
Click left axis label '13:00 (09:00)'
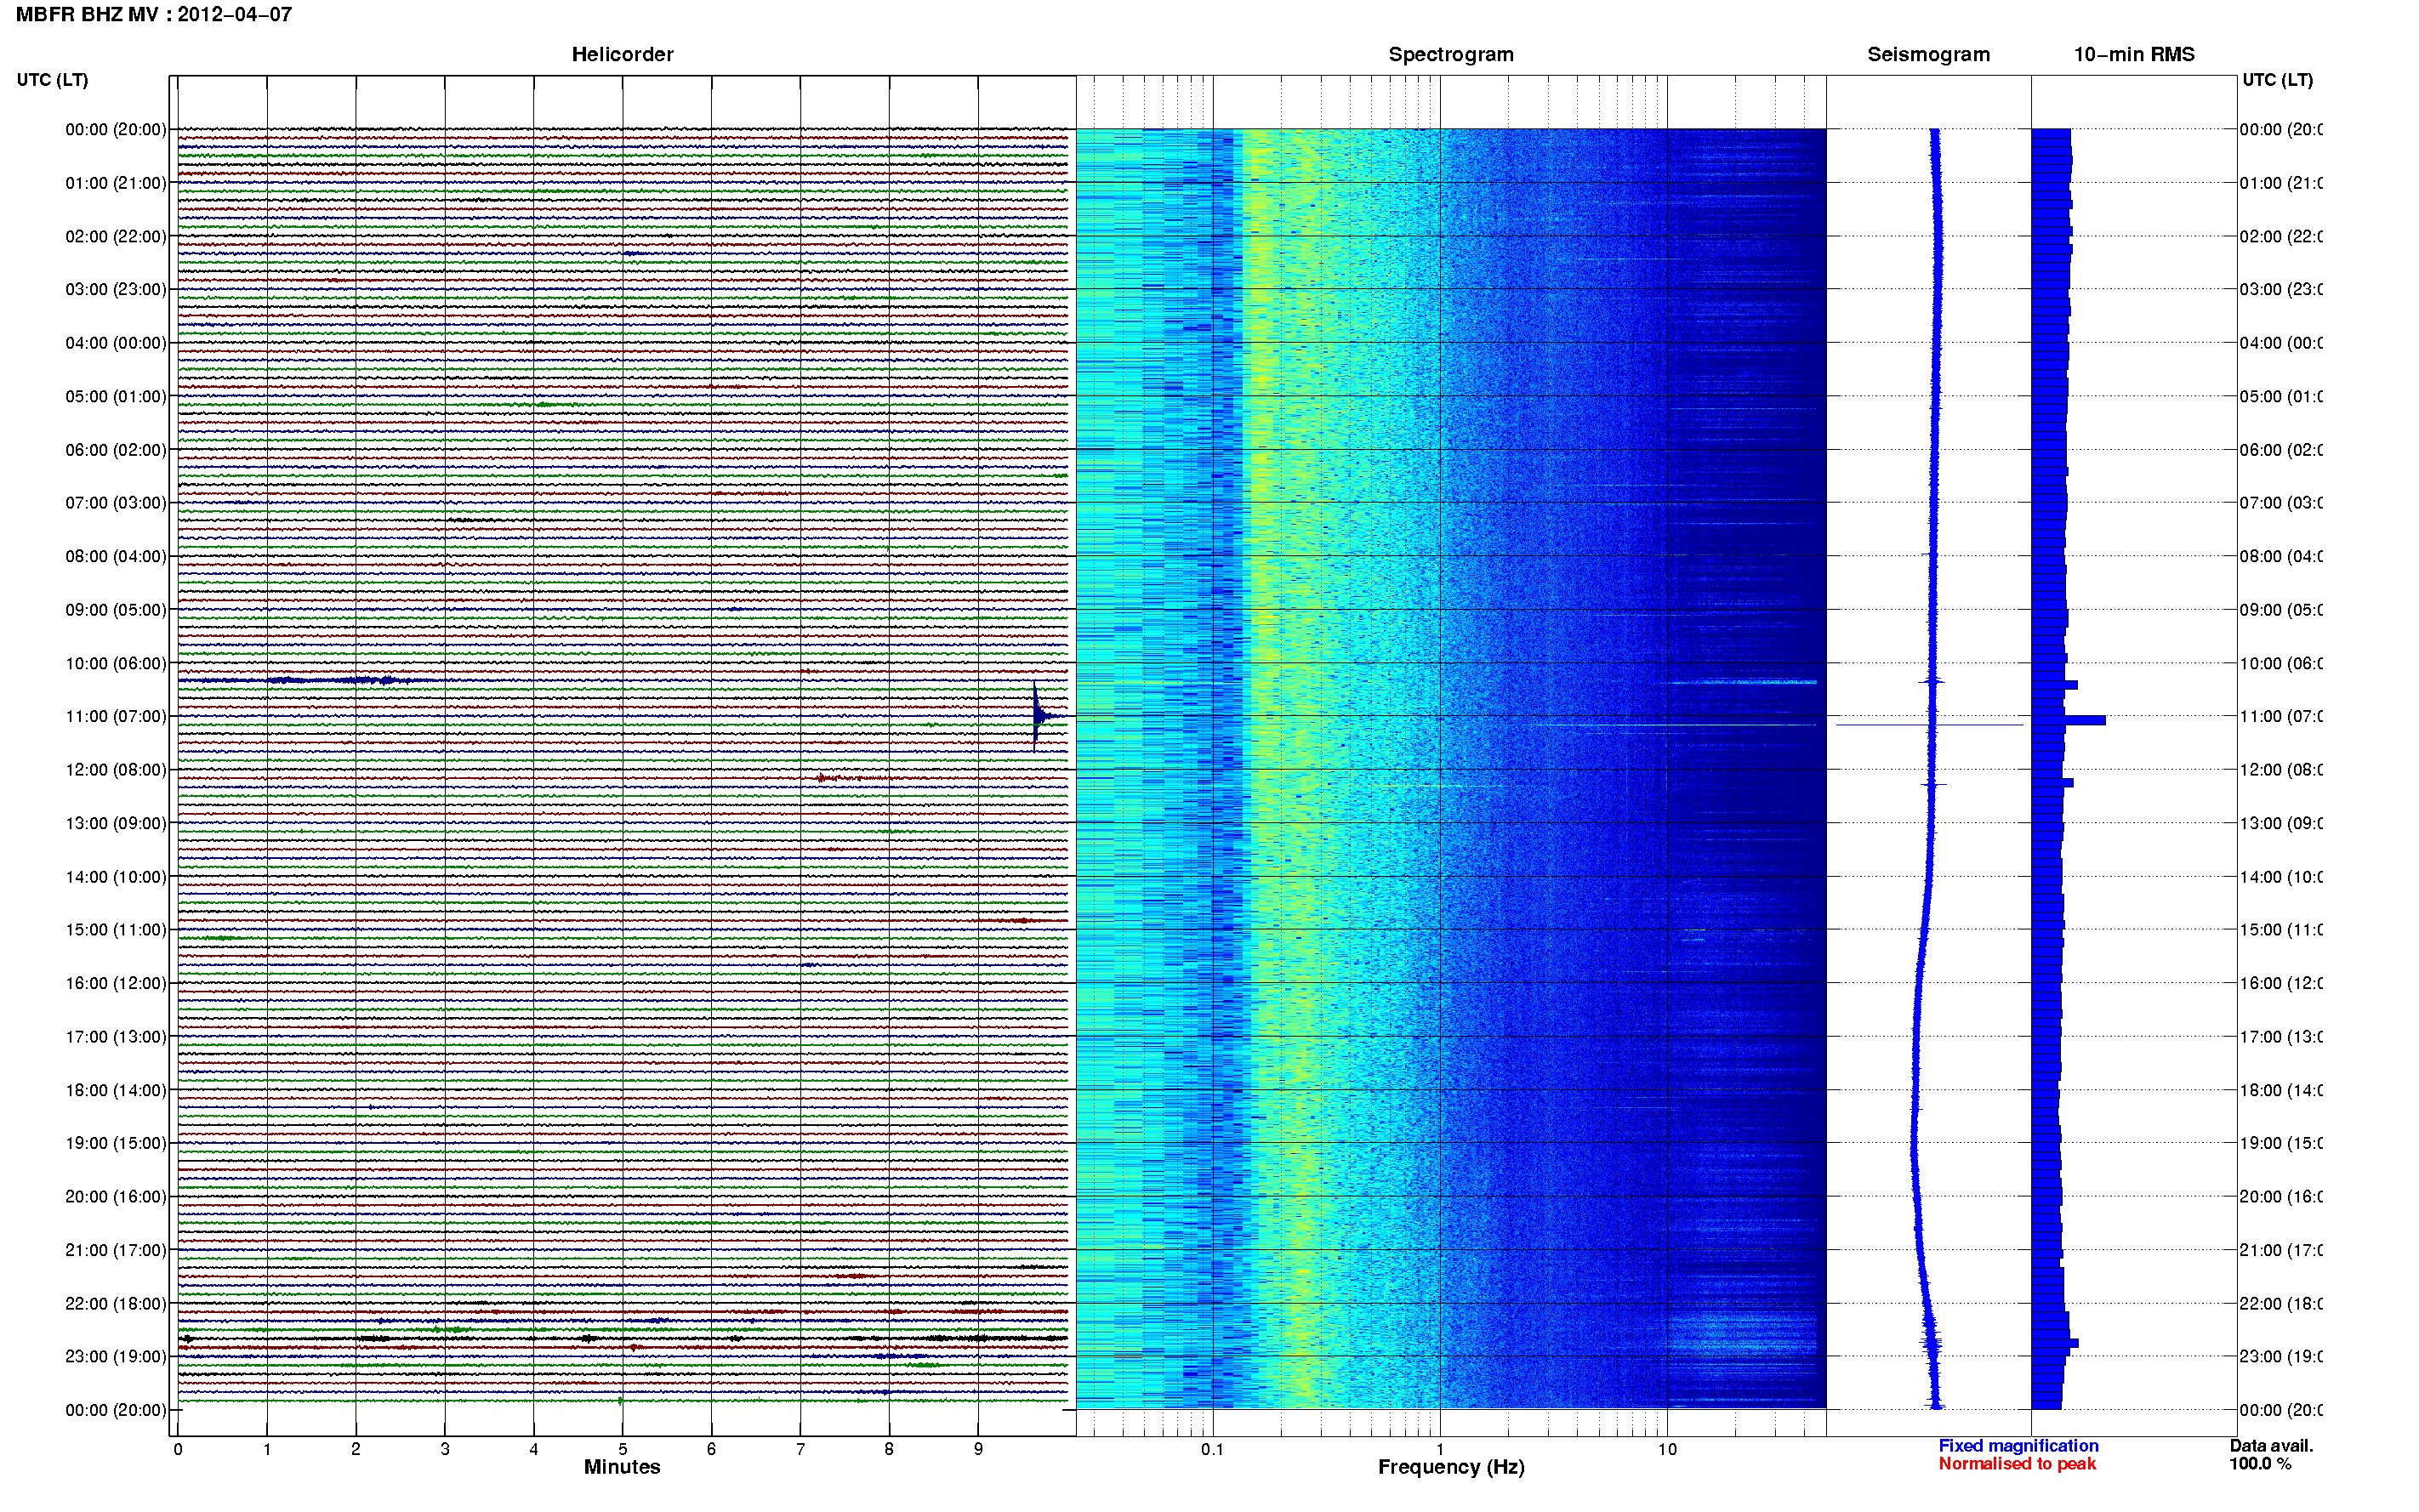pyautogui.click(x=116, y=823)
